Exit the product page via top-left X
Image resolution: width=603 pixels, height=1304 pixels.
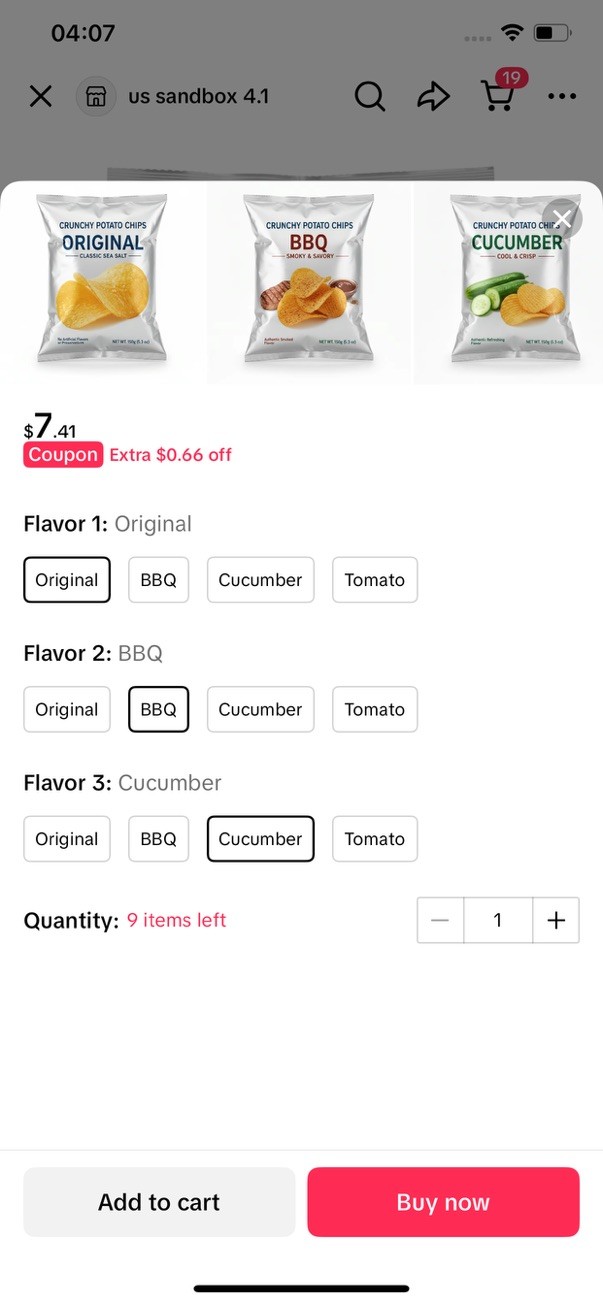point(40,96)
